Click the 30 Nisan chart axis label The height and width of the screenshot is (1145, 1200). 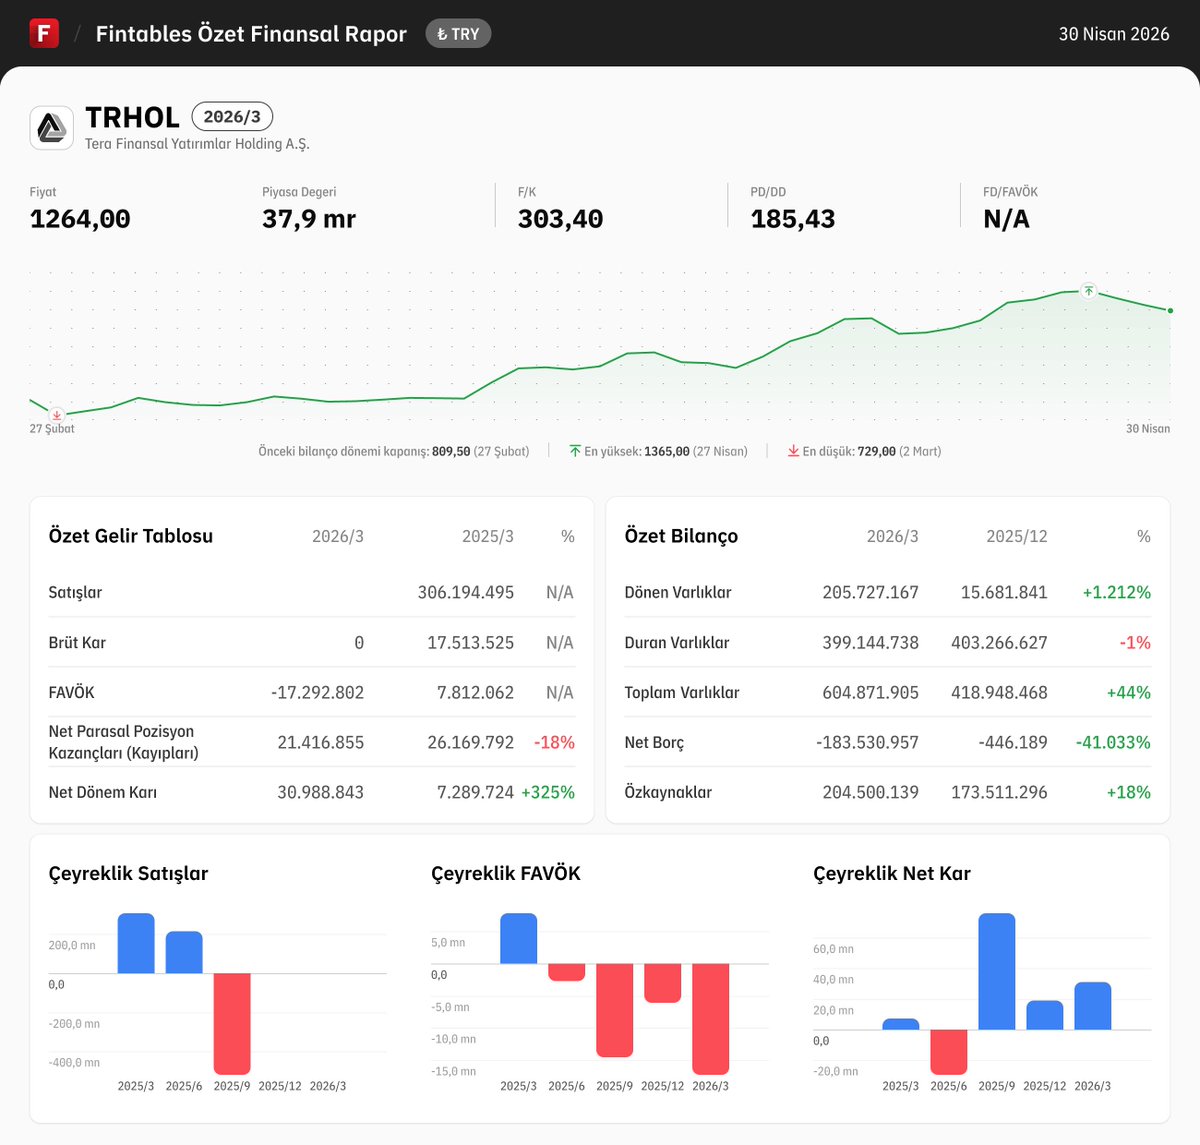(x=1148, y=429)
